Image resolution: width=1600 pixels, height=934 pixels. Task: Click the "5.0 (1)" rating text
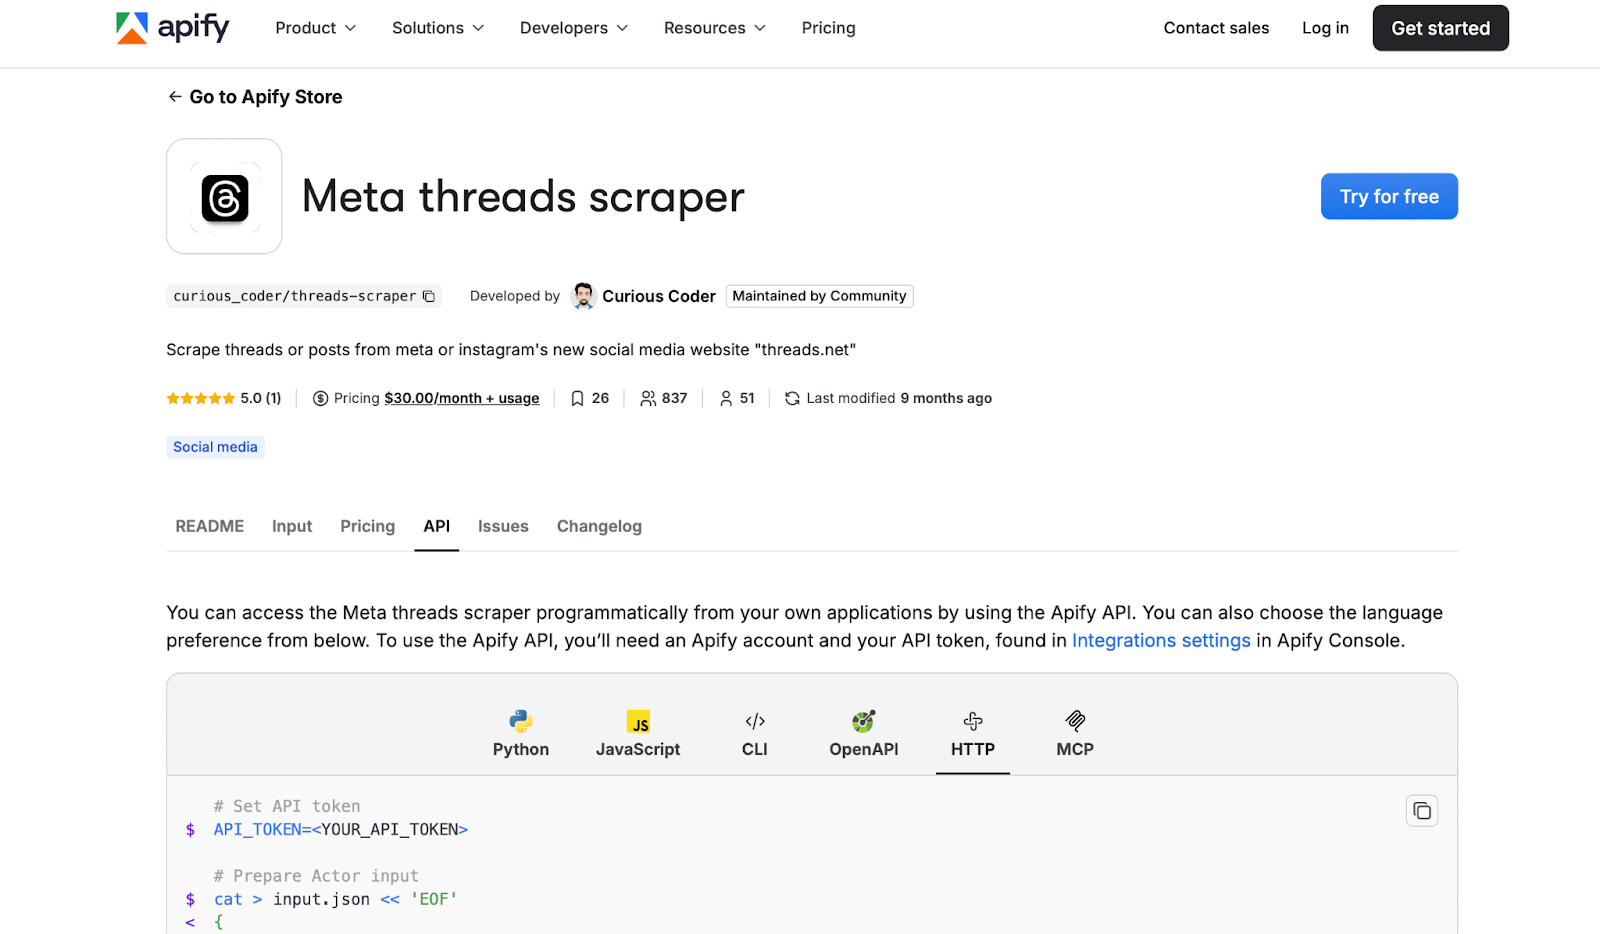point(261,398)
